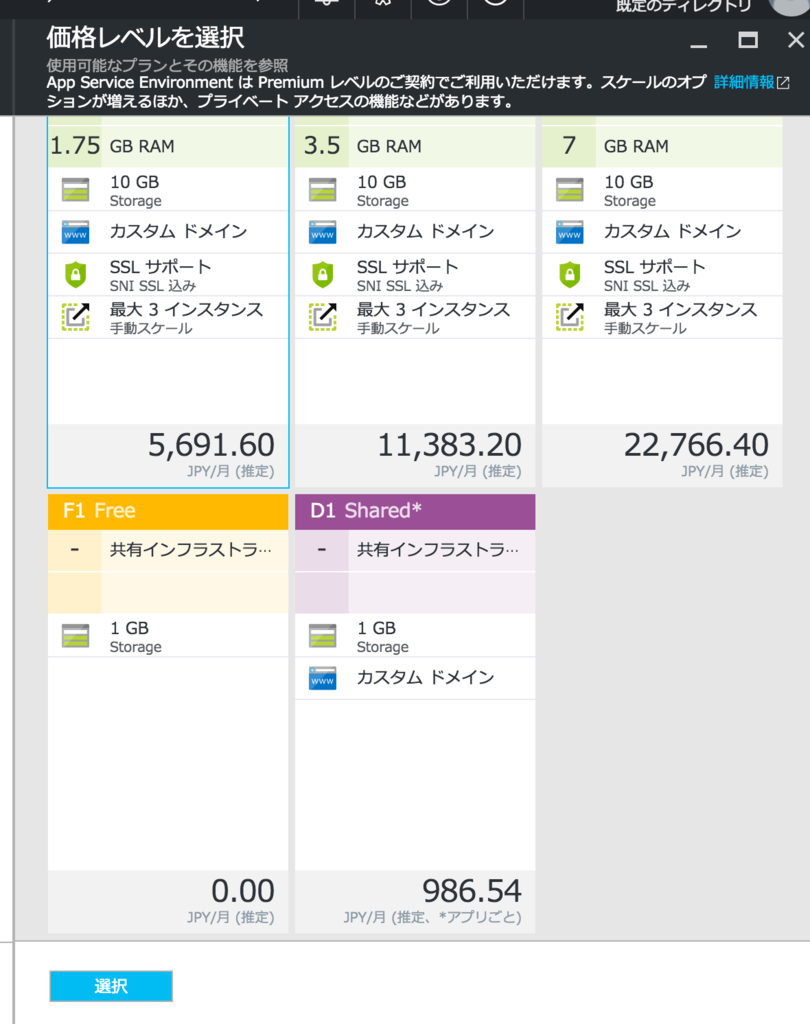Click the 3.5 GB RAM label
810x1024 pixels.
click(x=363, y=146)
